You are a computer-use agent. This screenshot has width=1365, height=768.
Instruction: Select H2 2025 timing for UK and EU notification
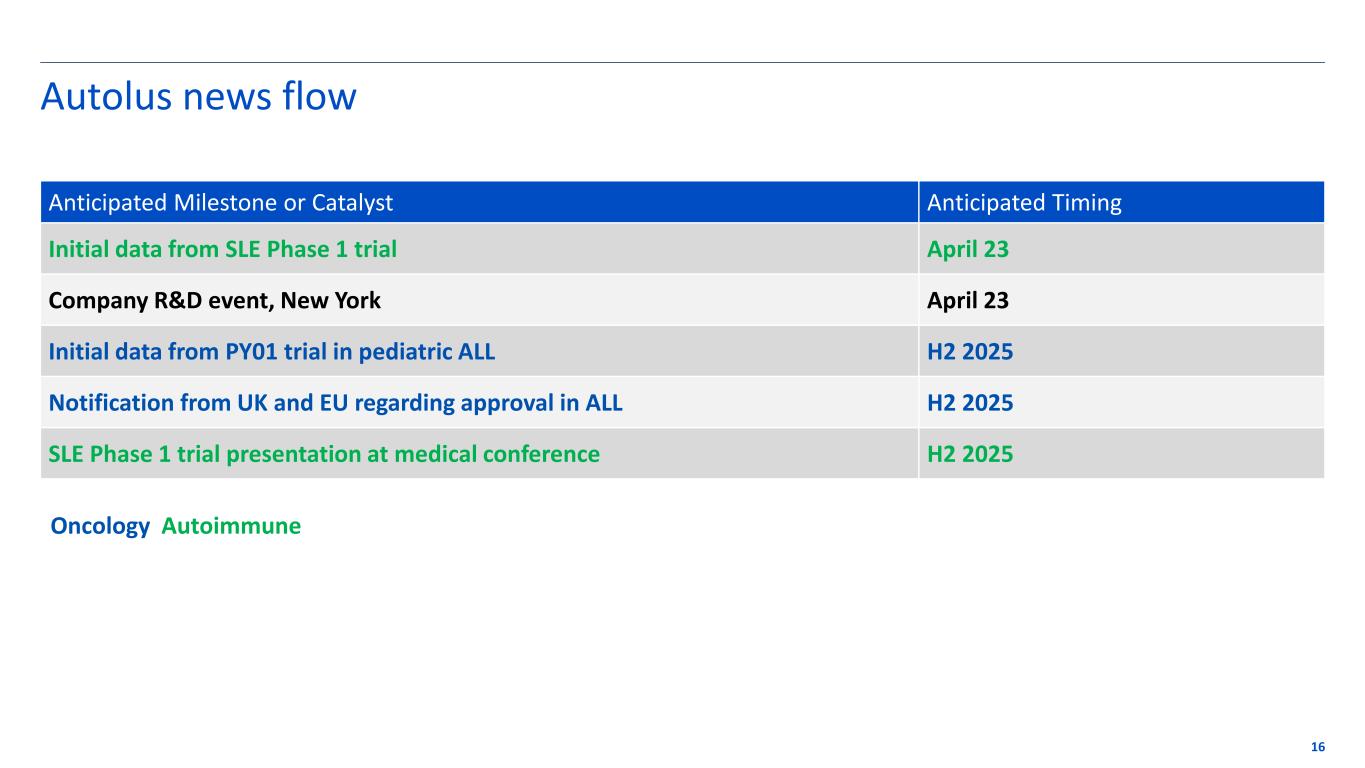[x=970, y=403]
